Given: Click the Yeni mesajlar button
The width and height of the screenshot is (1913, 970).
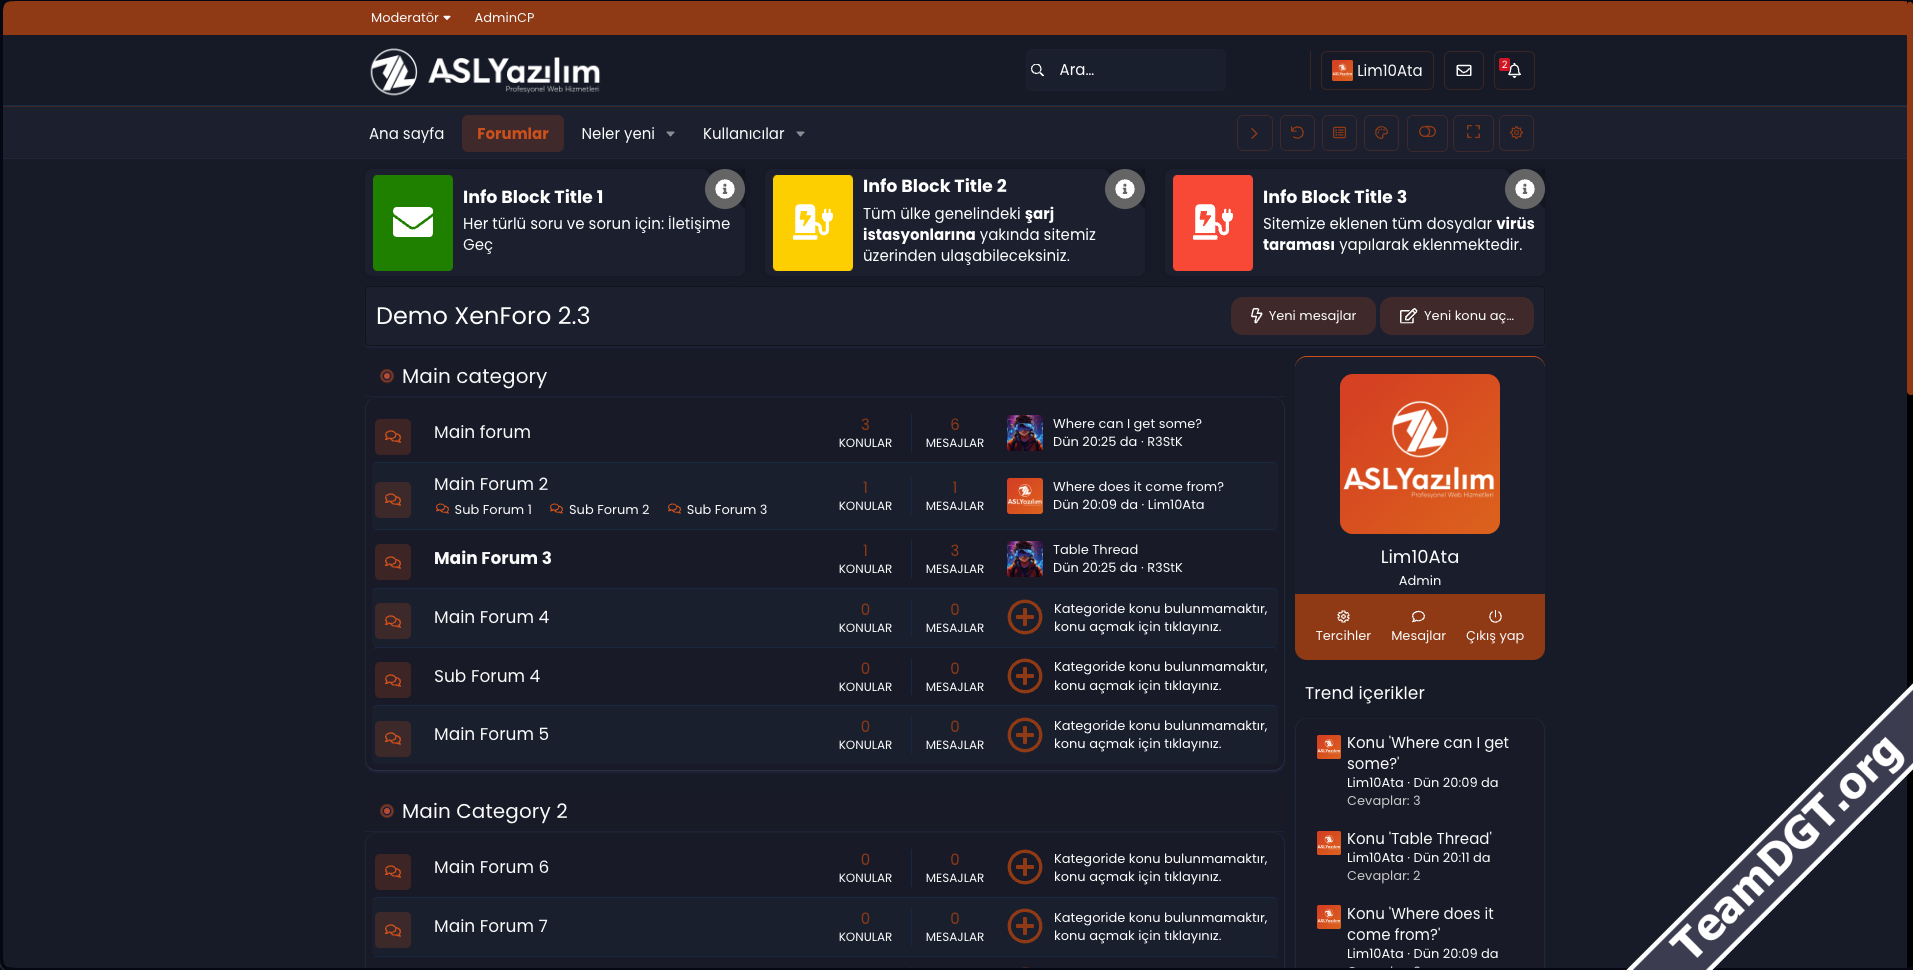Looking at the screenshot, I should pos(1302,316).
